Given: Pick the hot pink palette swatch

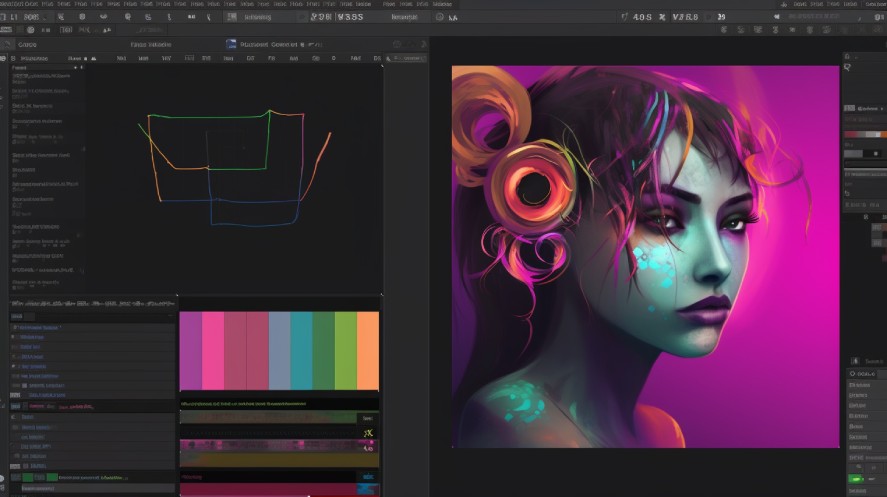Looking at the screenshot, I should [213, 351].
